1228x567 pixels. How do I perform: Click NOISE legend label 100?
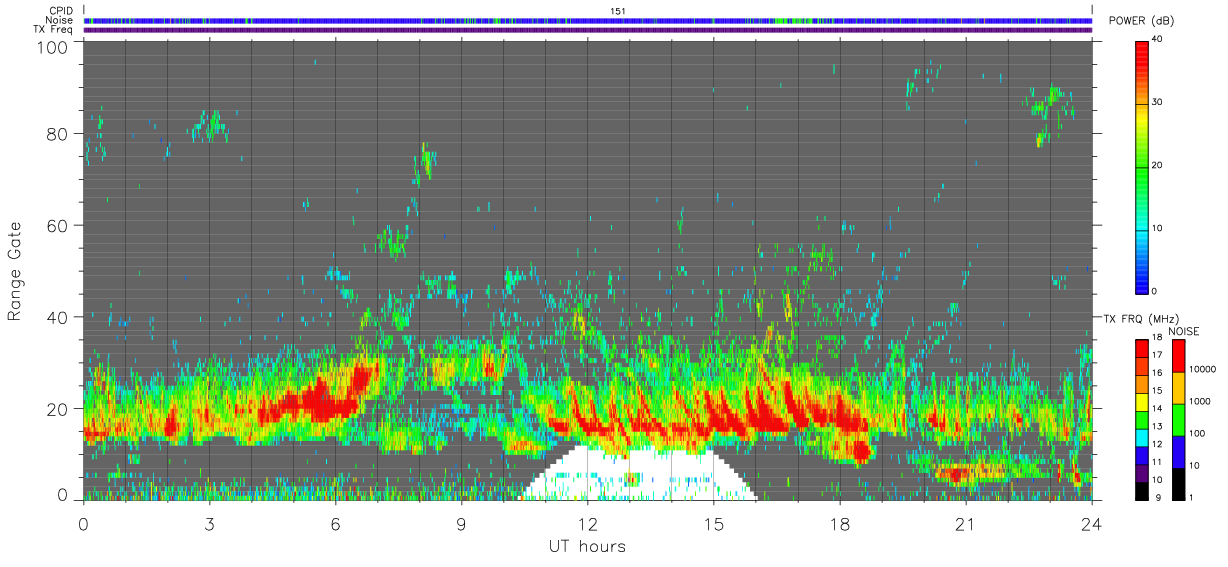point(1196,434)
